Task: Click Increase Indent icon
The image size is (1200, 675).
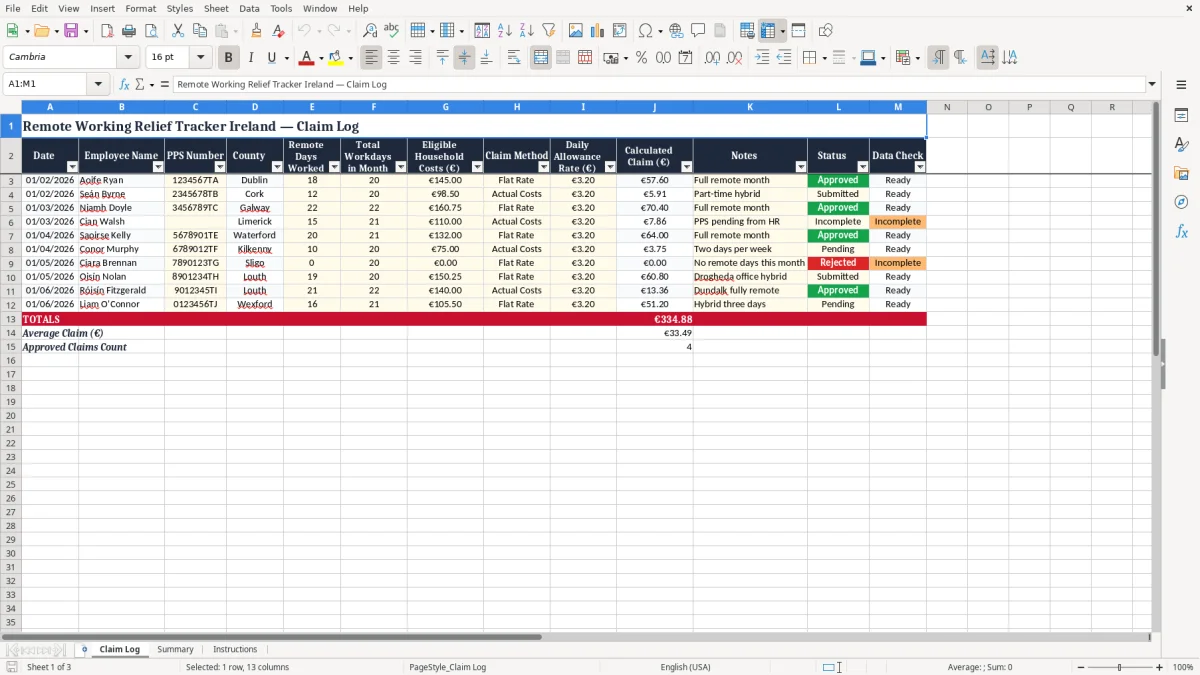Action: pyautogui.click(x=762, y=58)
